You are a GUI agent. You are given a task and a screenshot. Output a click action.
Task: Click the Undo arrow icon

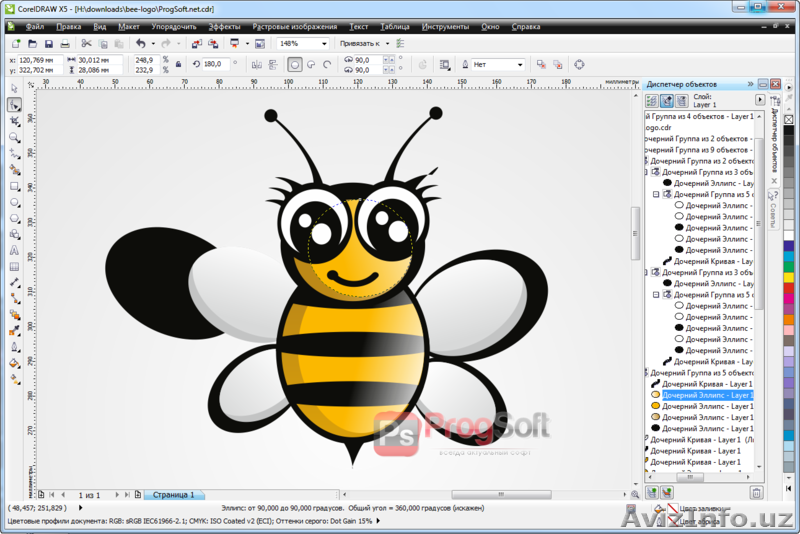pyautogui.click(x=140, y=44)
